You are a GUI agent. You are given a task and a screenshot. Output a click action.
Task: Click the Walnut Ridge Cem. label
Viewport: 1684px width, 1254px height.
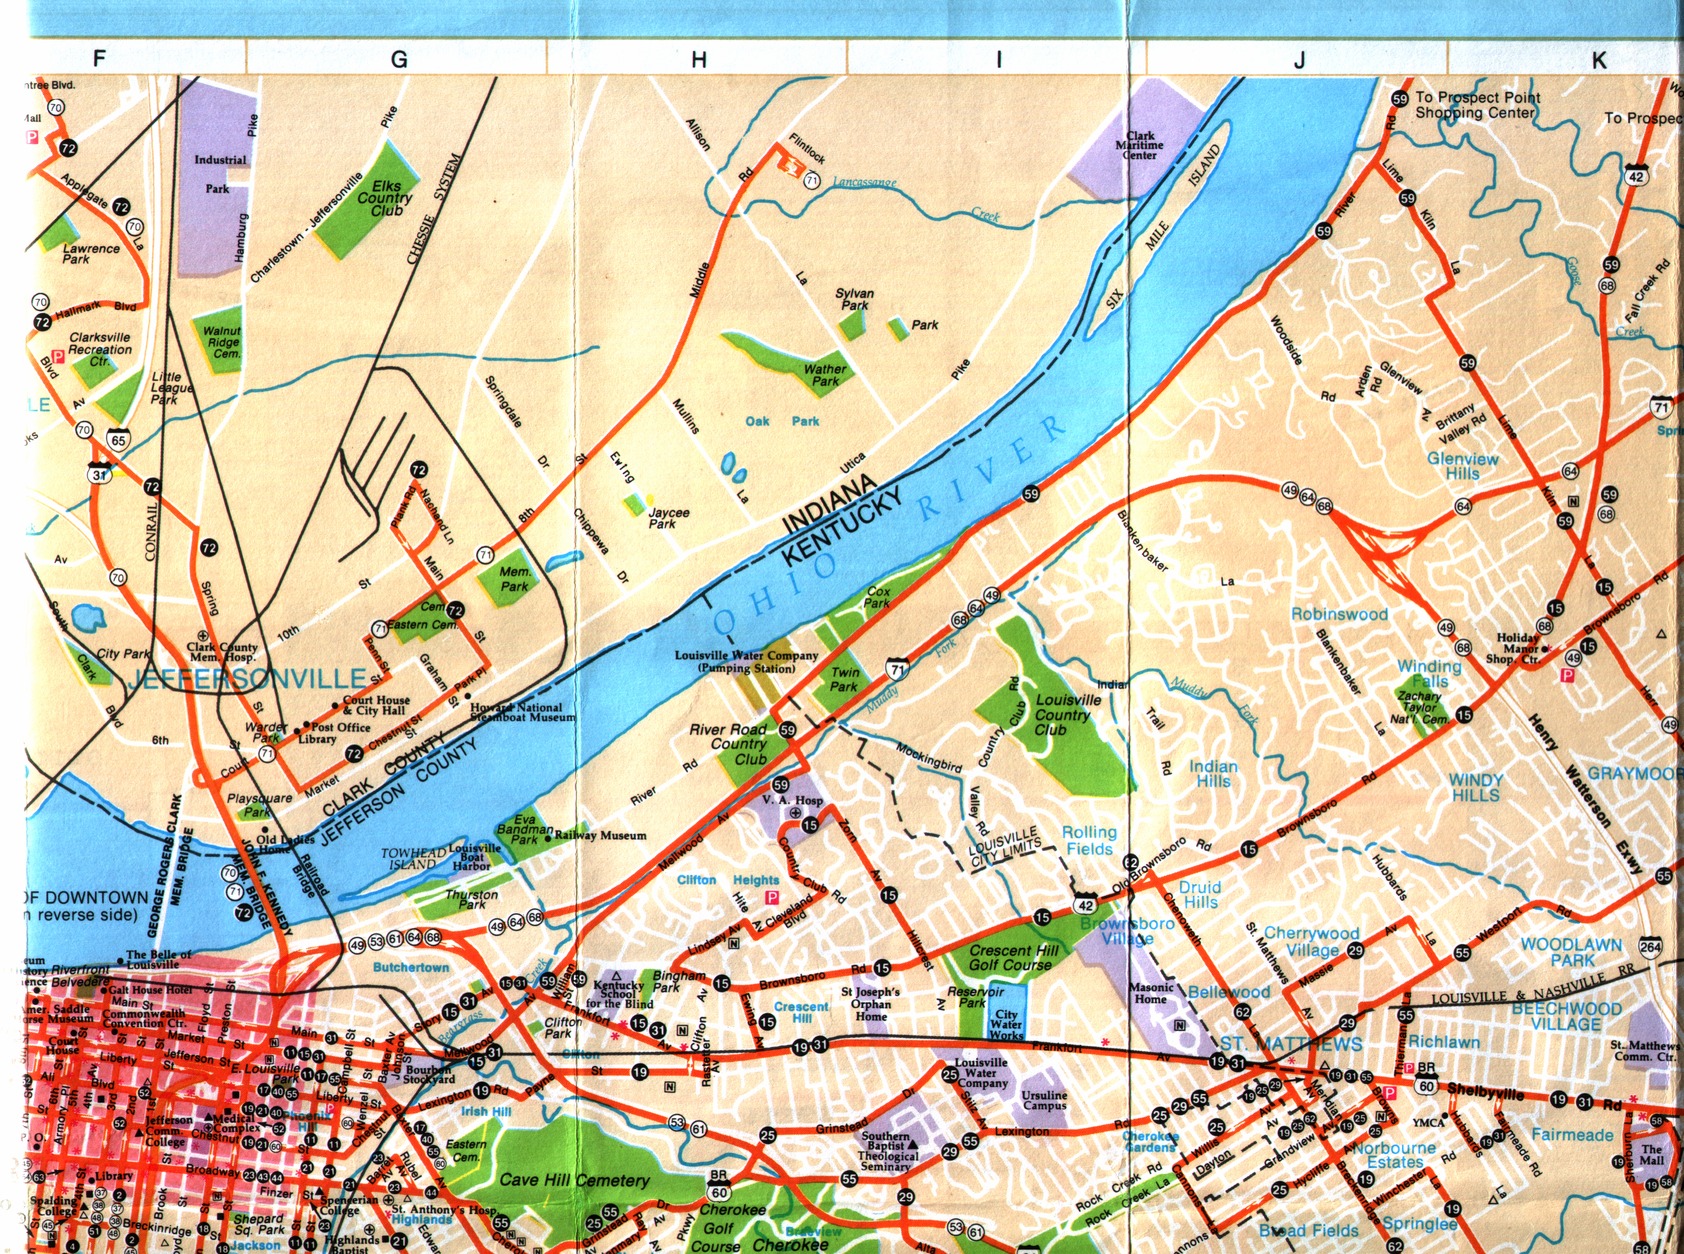point(222,342)
